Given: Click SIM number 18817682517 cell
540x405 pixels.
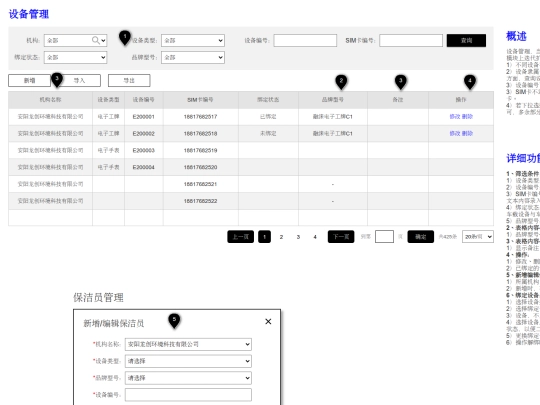Looking at the screenshot, I should [x=200, y=116].
